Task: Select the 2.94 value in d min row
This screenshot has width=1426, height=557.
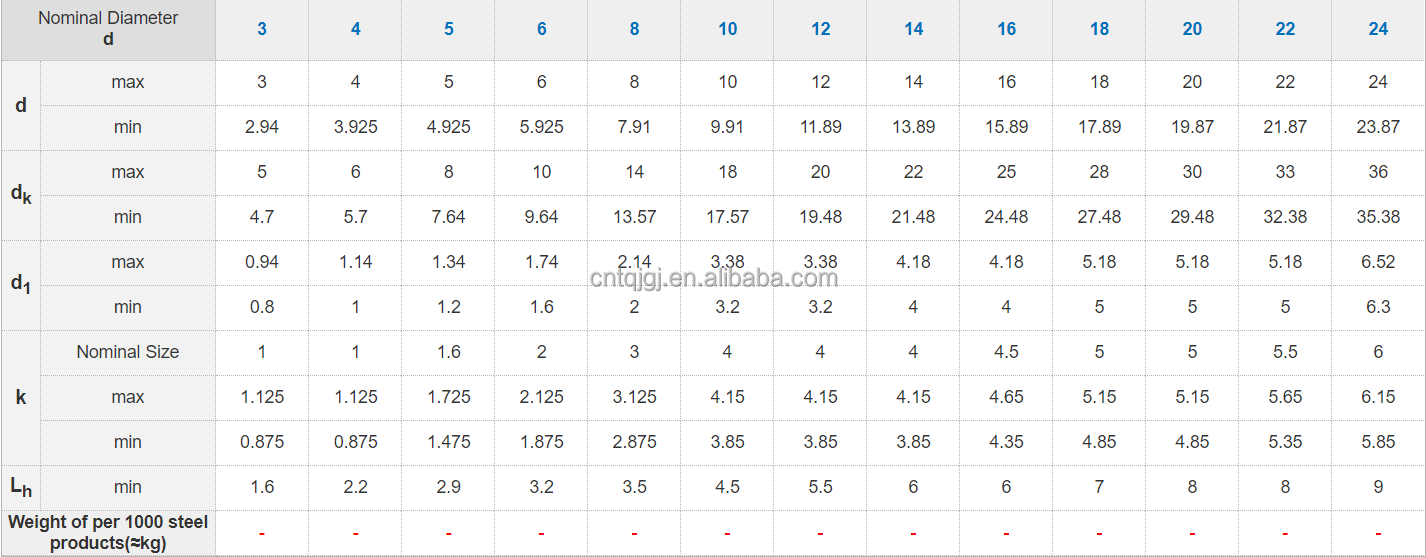Action: pos(262,127)
